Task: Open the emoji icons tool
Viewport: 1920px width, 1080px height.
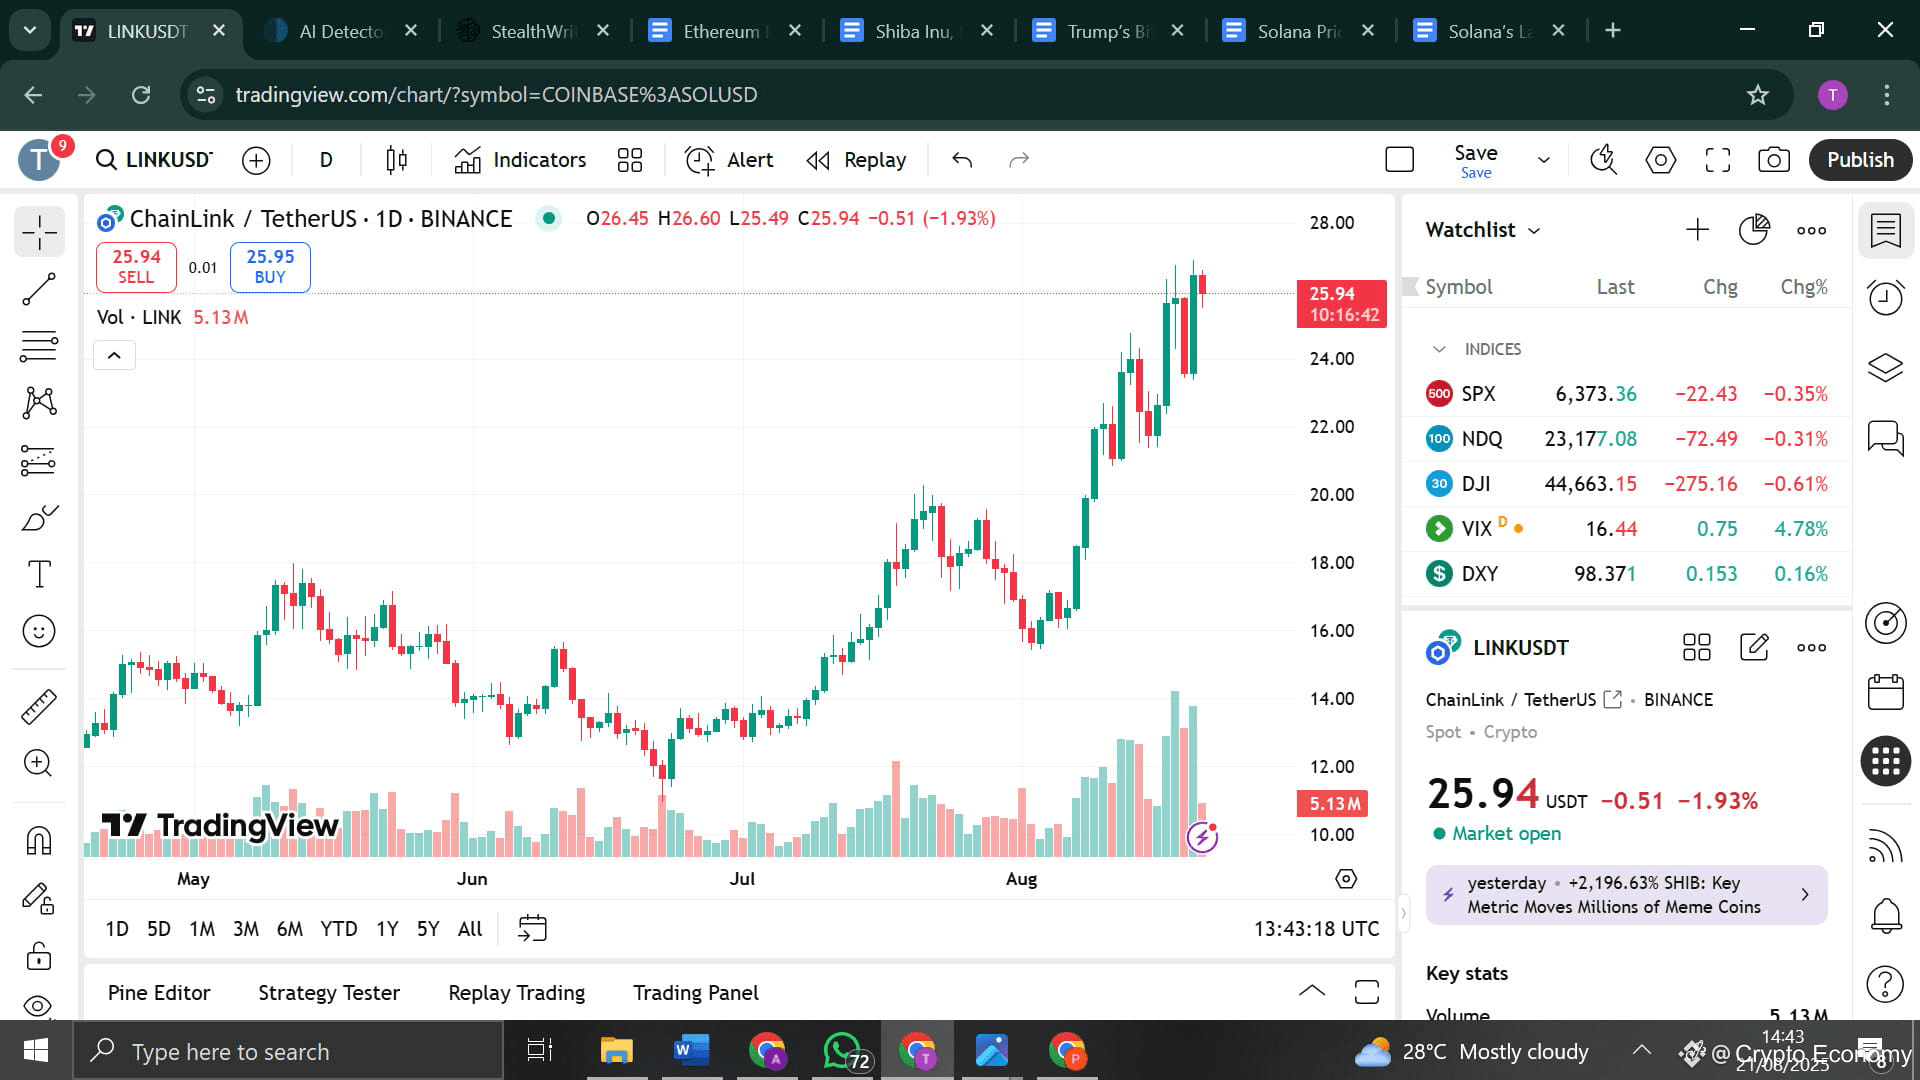Action: pos(39,631)
